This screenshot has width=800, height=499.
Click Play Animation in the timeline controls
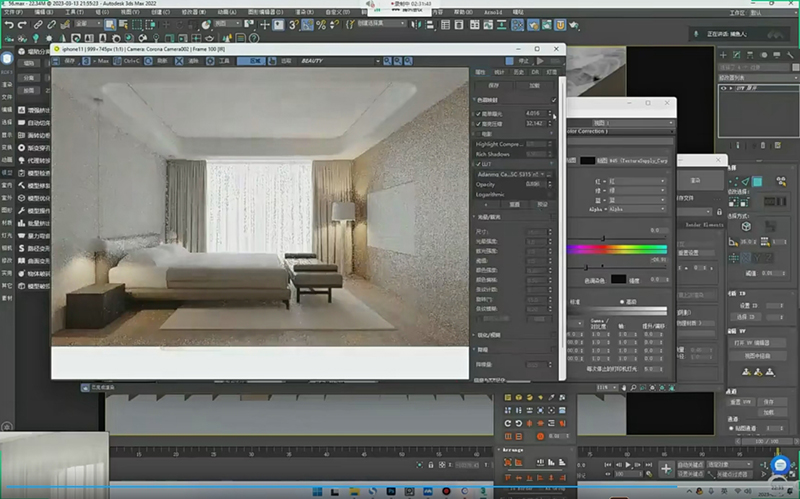coord(628,465)
